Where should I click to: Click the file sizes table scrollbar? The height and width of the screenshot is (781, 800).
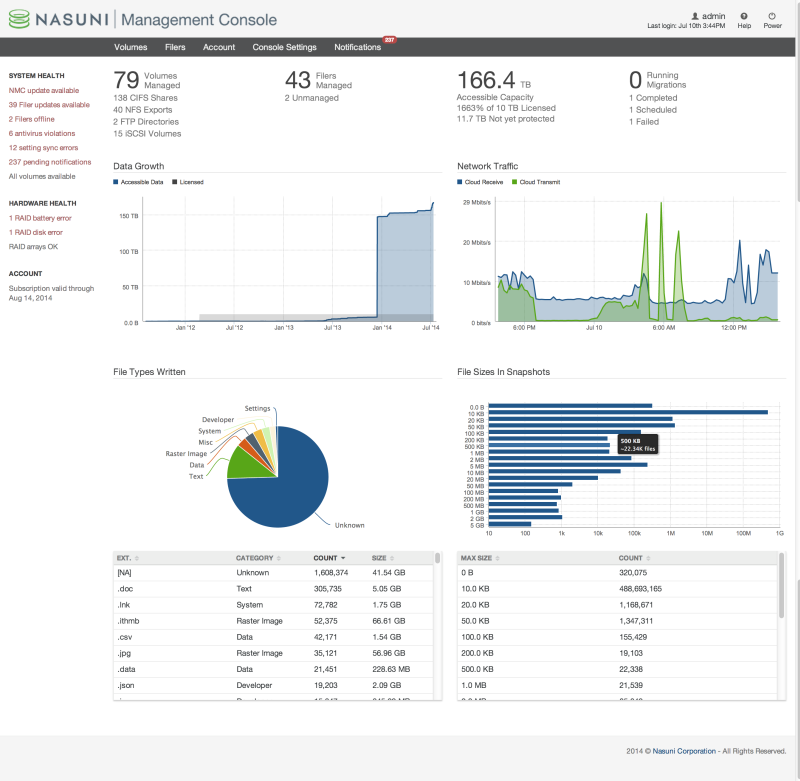[x=781, y=586]
